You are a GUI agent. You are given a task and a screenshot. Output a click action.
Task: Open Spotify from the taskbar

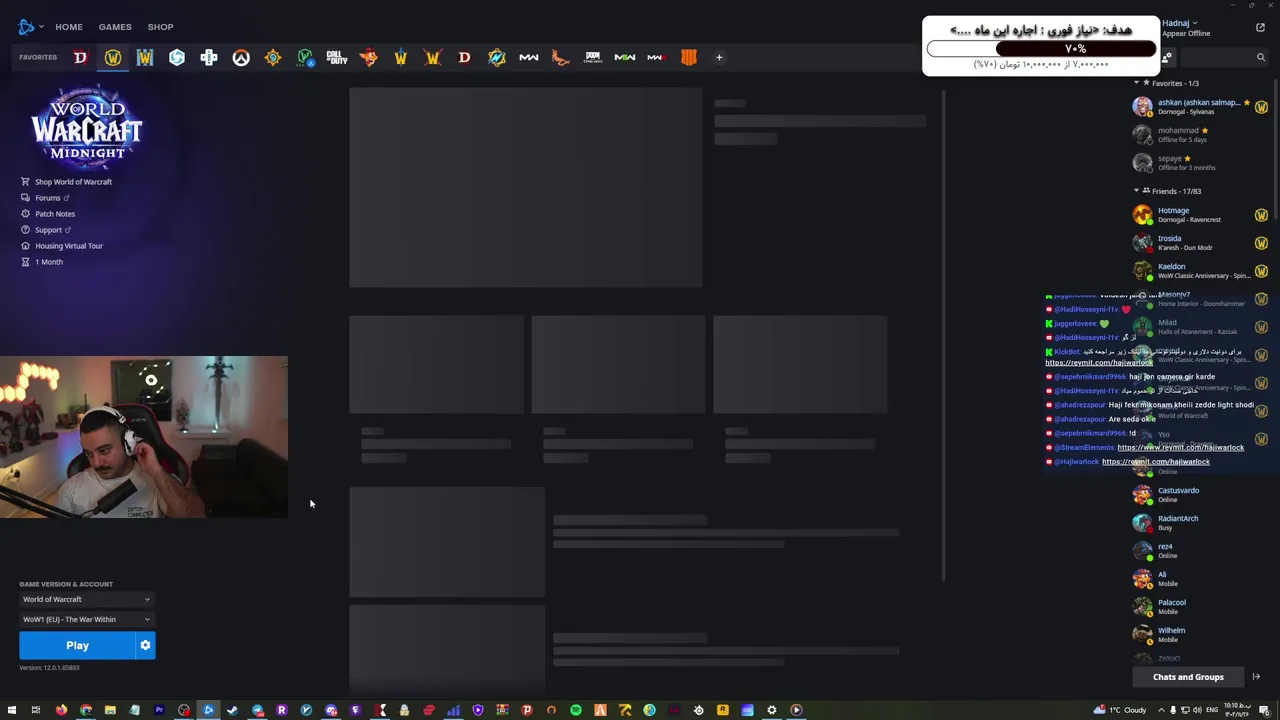[576, 710]
